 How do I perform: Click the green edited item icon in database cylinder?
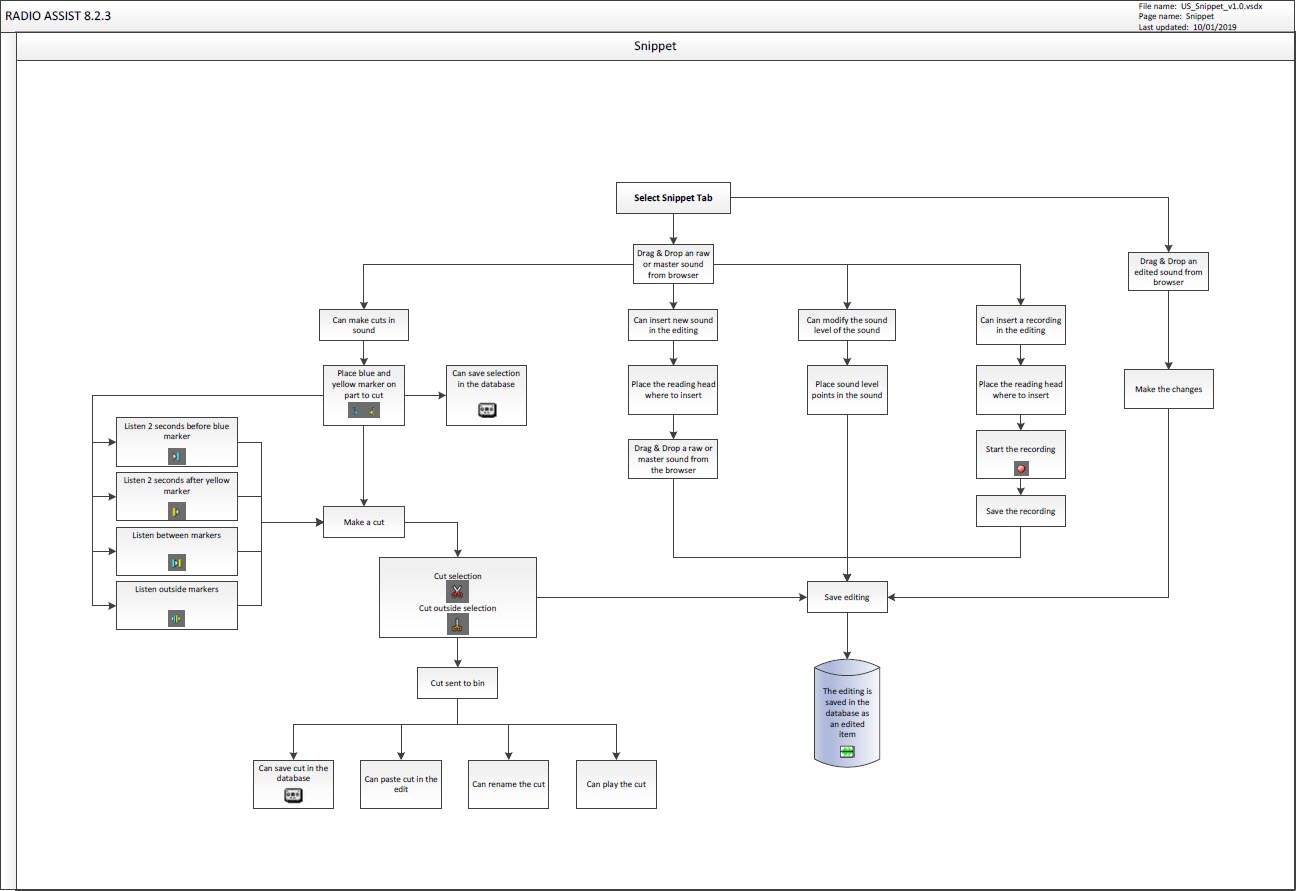point(847,752)
